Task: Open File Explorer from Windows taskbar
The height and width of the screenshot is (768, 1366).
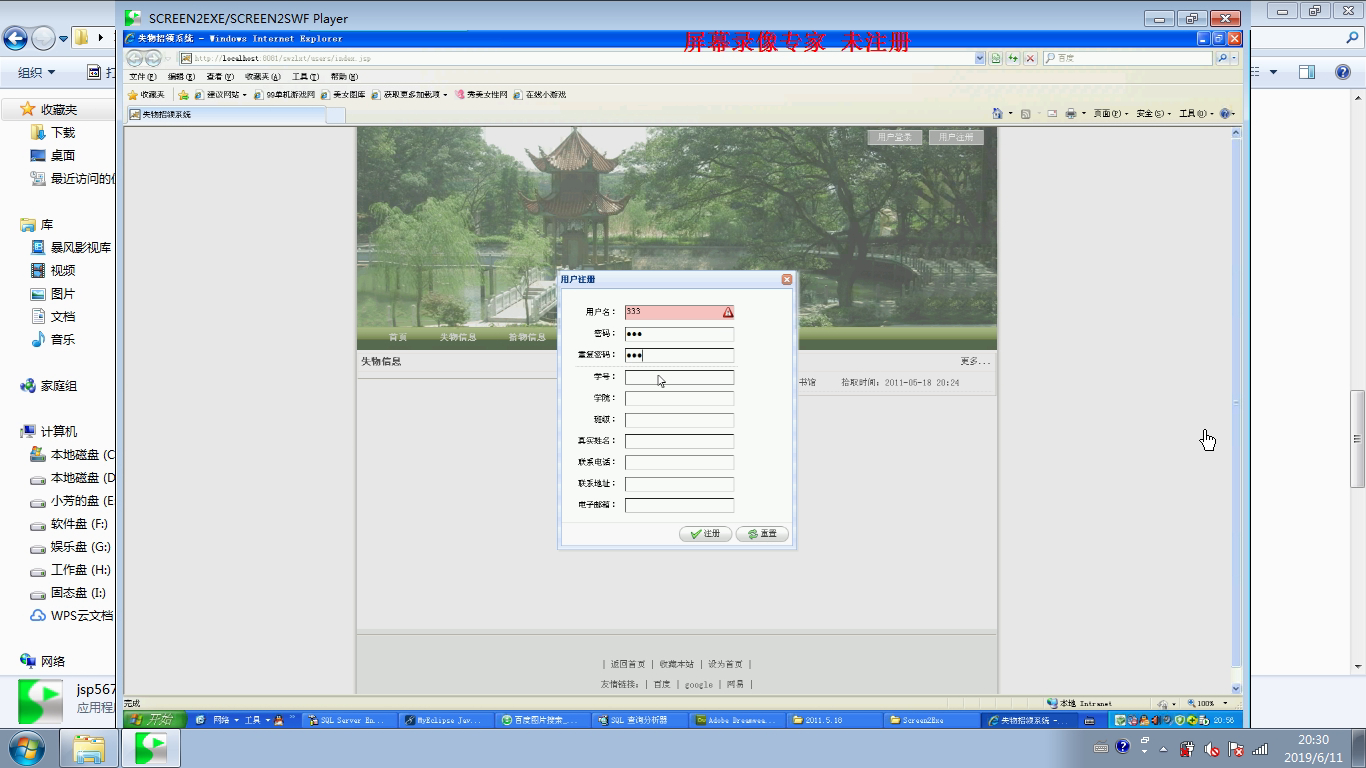Action: (90, 748)
